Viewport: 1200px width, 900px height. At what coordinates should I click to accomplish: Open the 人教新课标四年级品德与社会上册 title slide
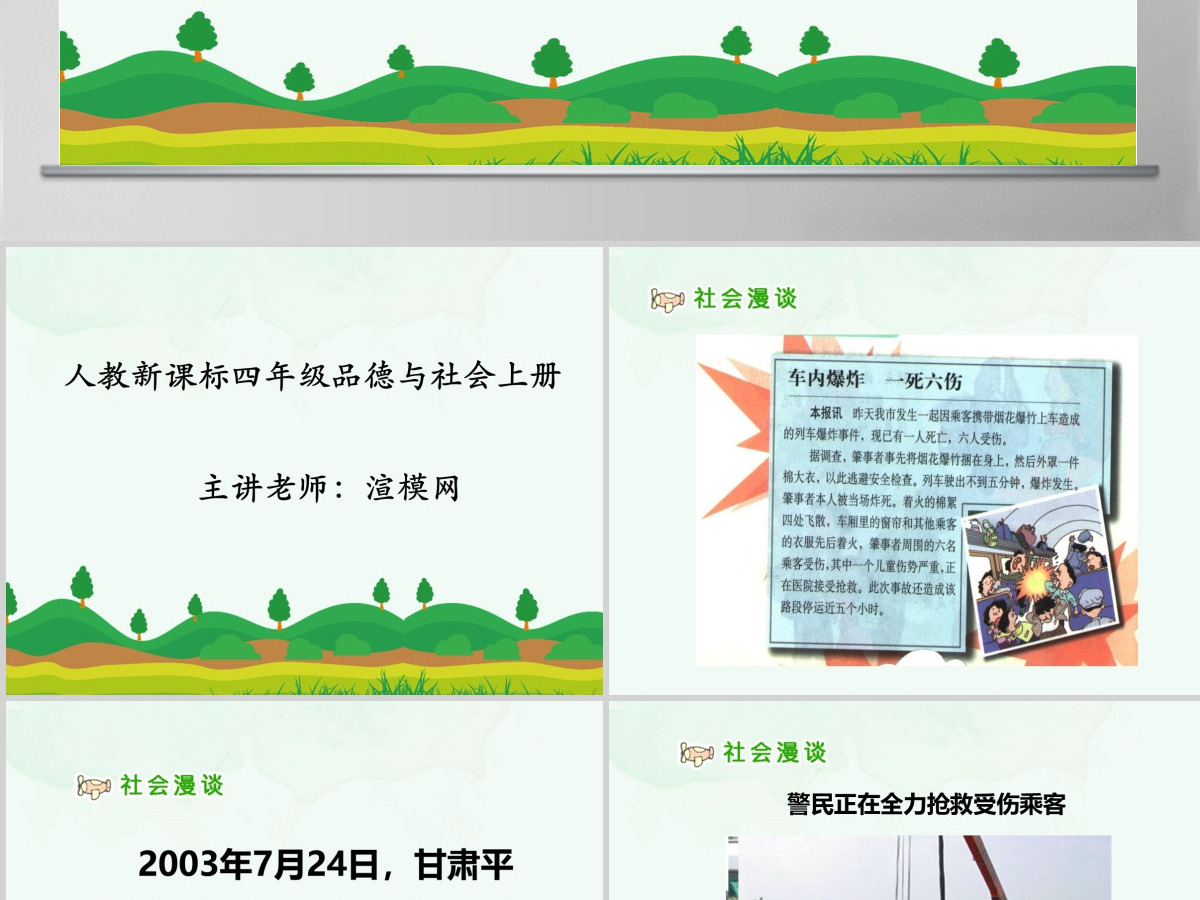pos(304,471)
